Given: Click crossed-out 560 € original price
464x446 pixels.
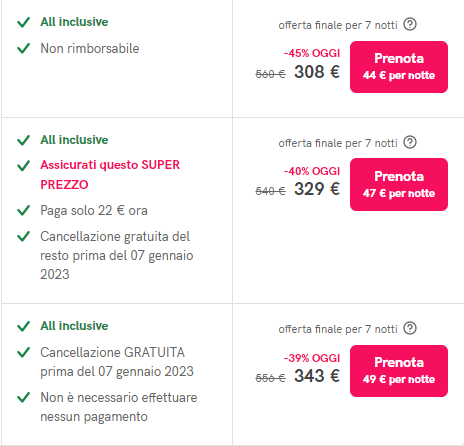Looking at the screenshot, I should pyautogui.click(x=270, y=74).
